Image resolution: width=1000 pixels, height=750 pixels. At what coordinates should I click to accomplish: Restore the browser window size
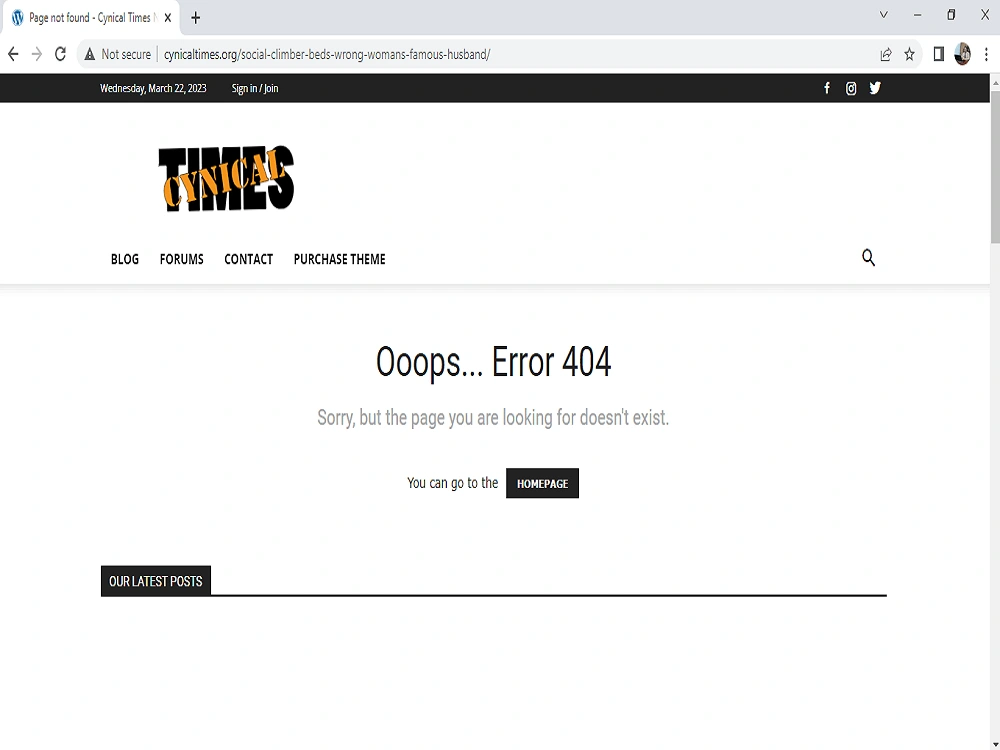point(951,15)
